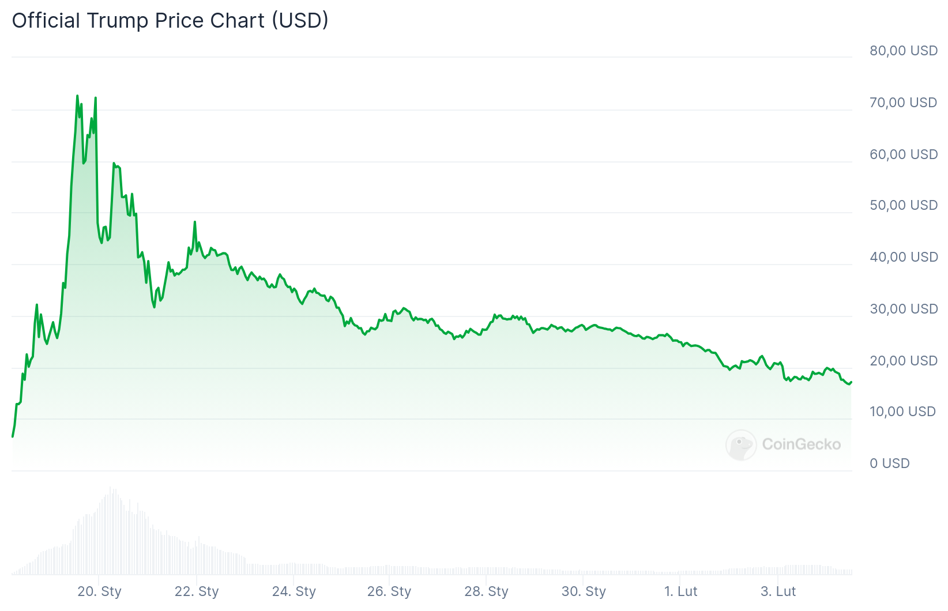This screenshot has width=948, height=611.
Task: Click the 10,00 USD axis label
Action: pyautogui.click(x=903, y=411)
